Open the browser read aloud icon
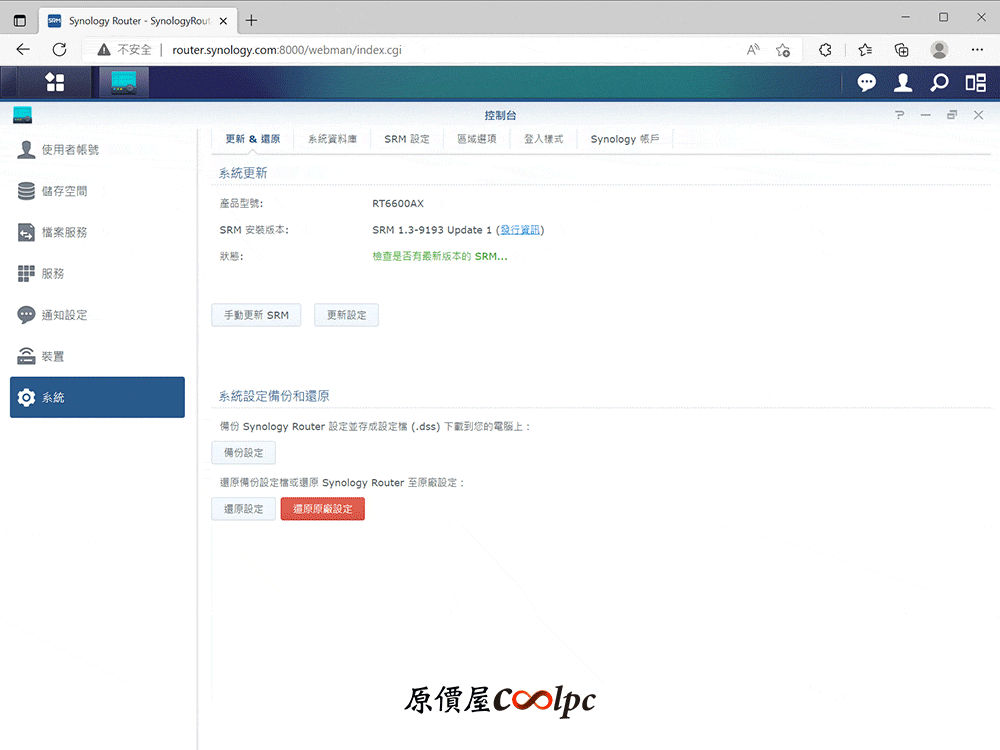The width and height of the screenshot is (1000, 750). (x=753, y=50)
